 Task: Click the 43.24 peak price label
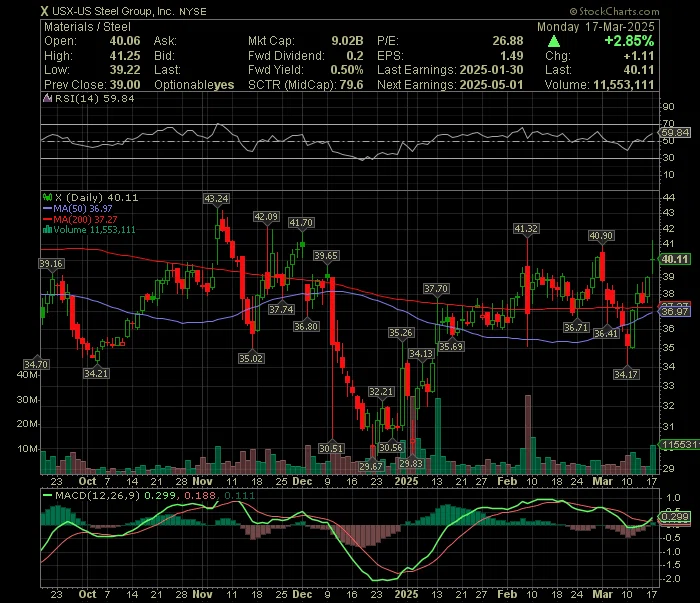coord(216,199)
